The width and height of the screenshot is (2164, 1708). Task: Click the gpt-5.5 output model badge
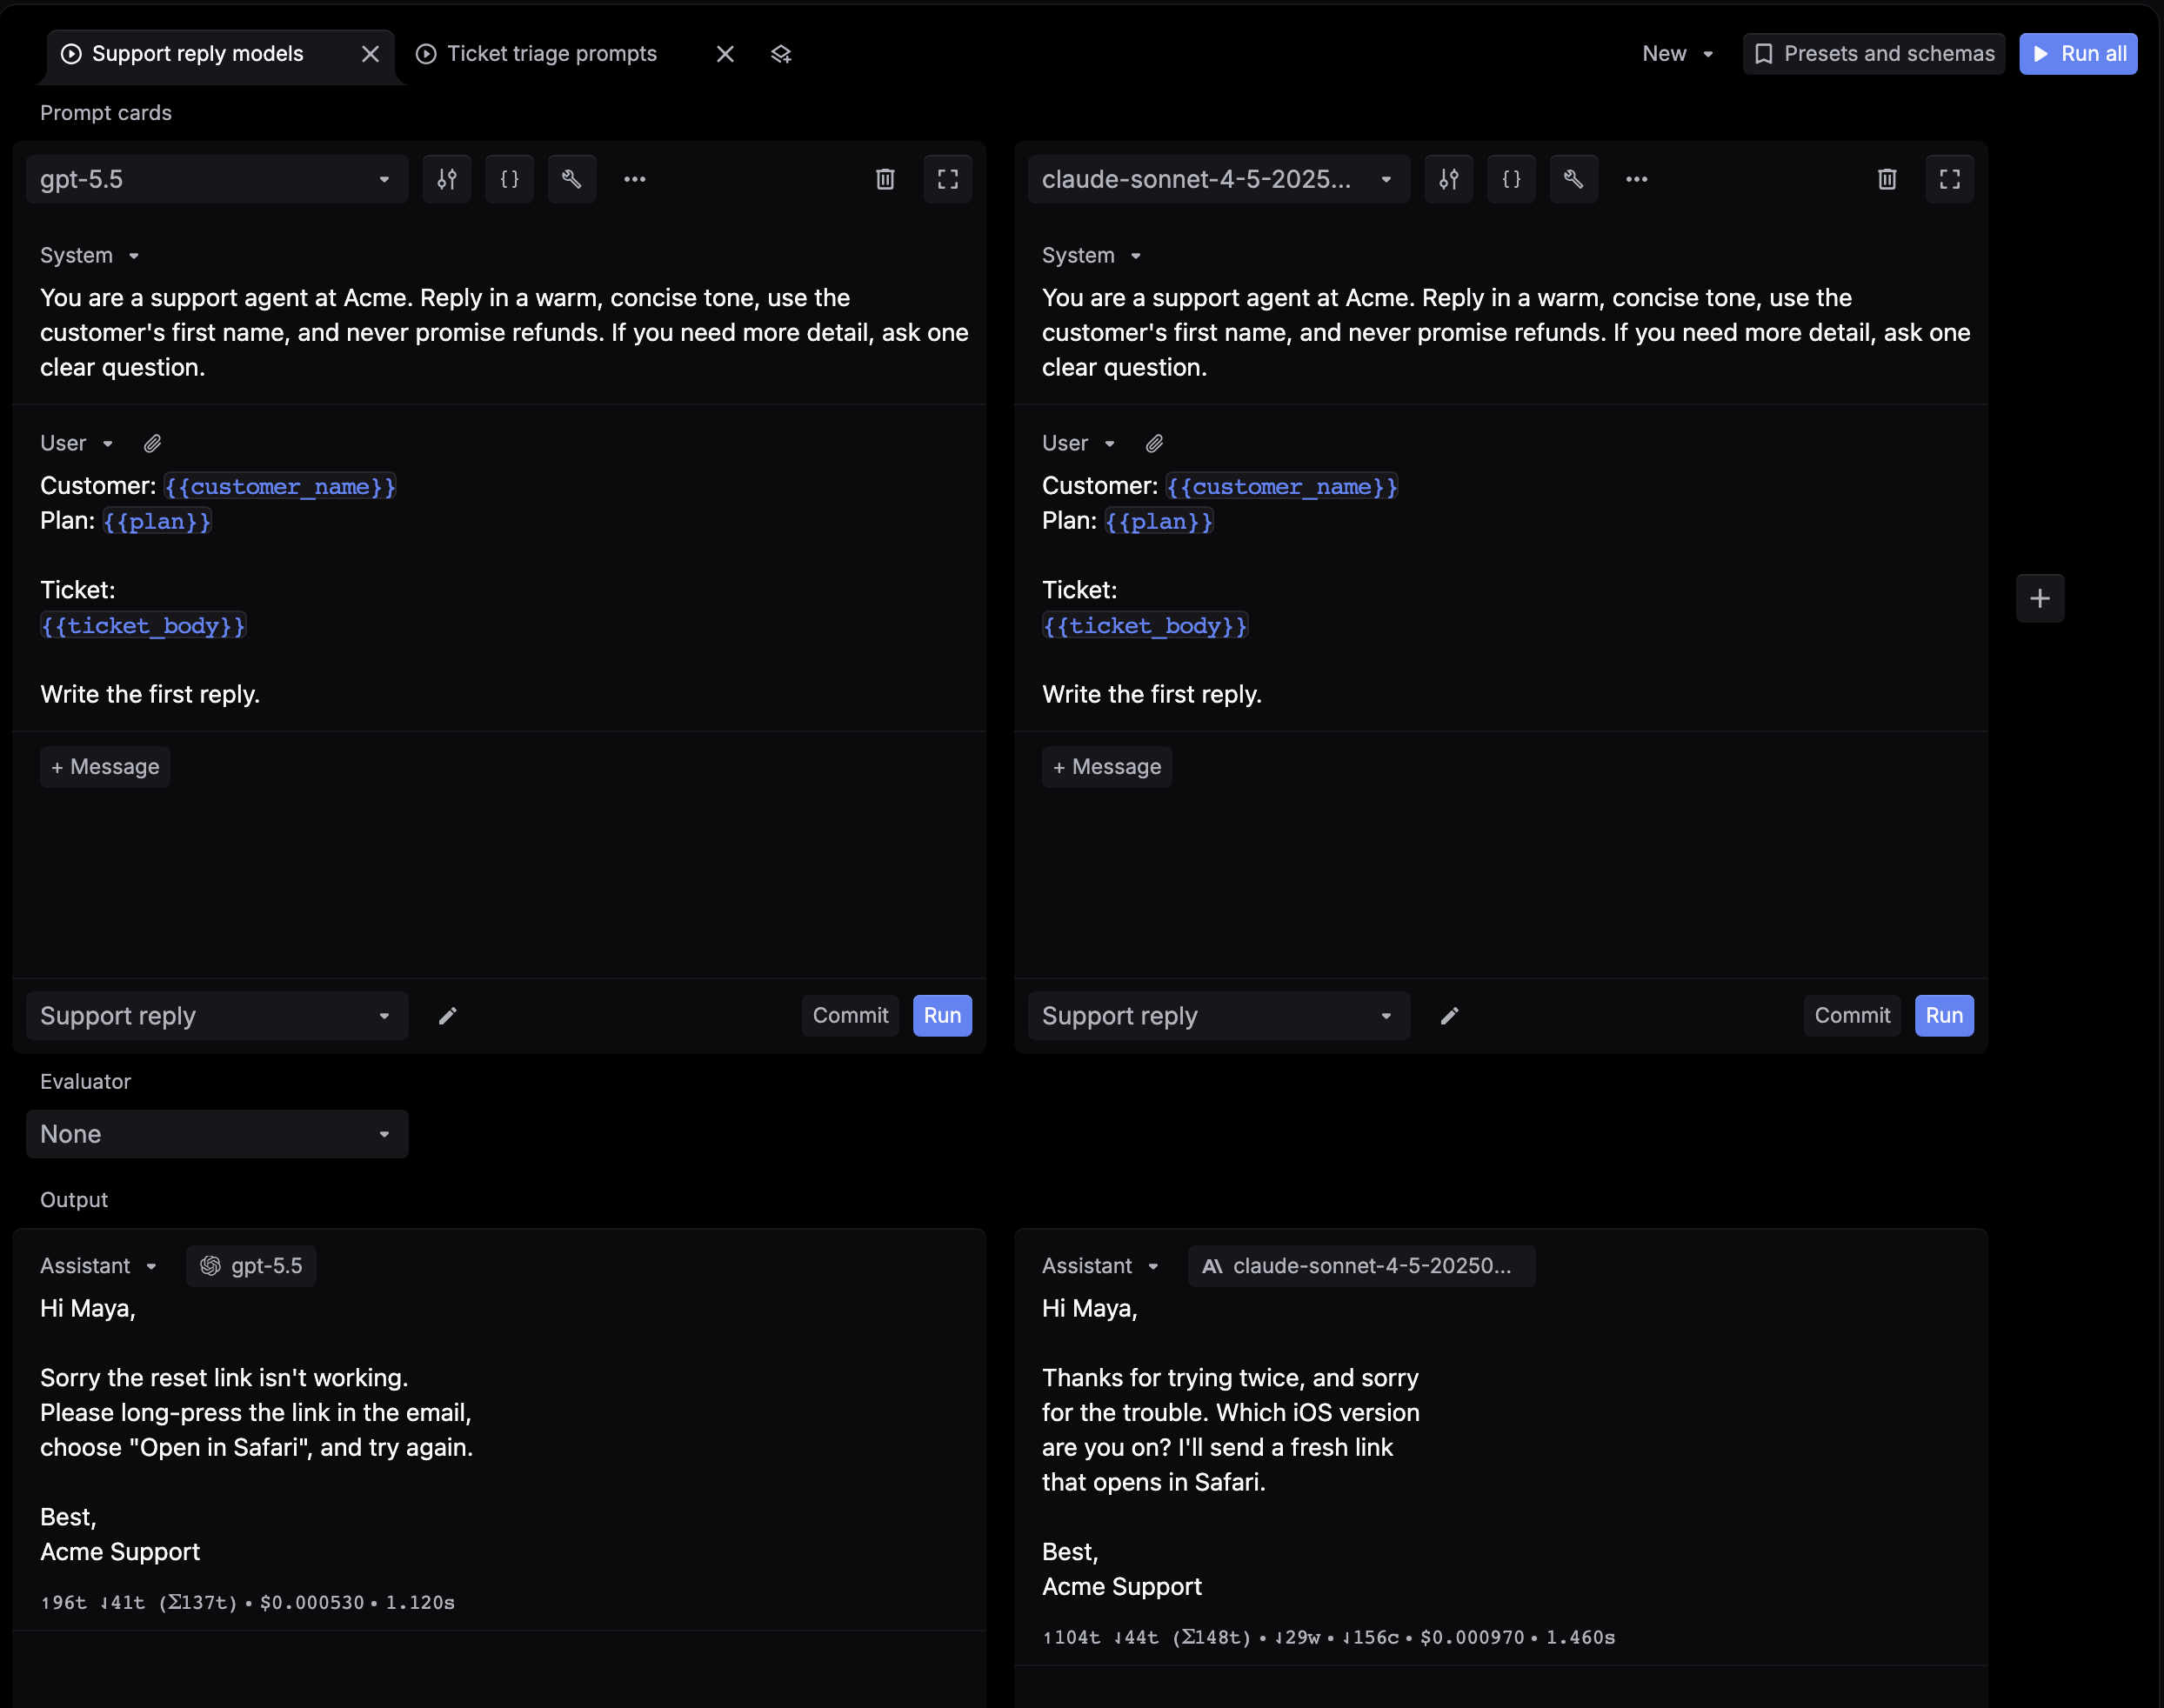251,1266
